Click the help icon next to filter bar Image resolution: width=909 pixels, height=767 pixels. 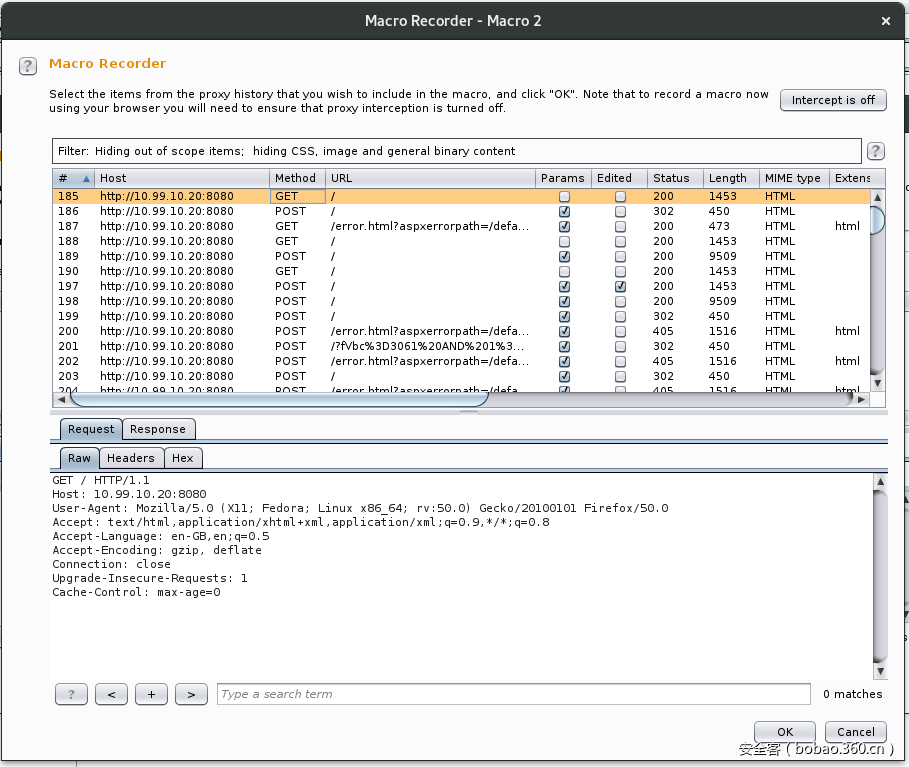pyautogui.click(x=875, y=151)
